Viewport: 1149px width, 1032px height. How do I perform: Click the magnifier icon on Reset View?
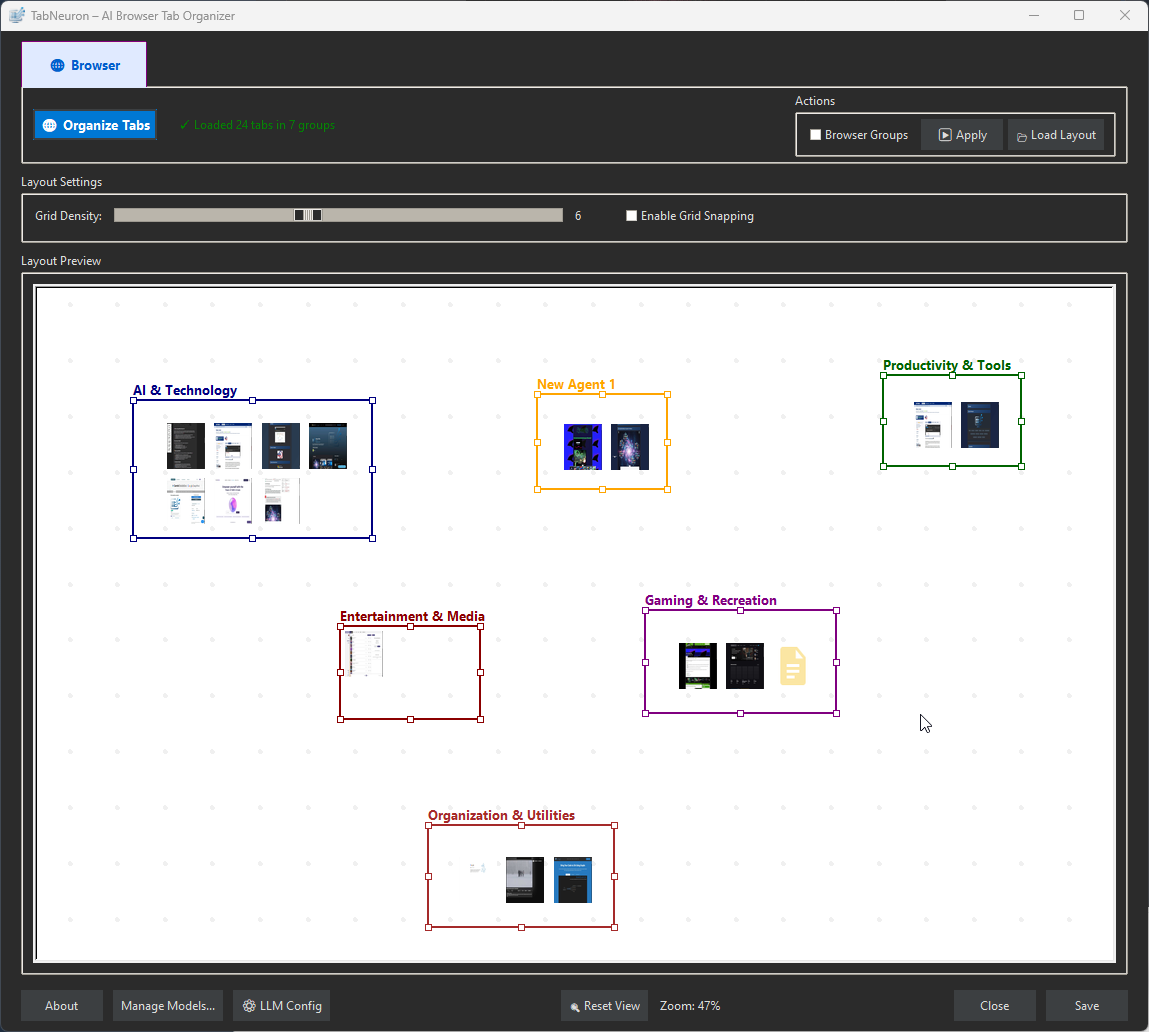point(575,1006)
